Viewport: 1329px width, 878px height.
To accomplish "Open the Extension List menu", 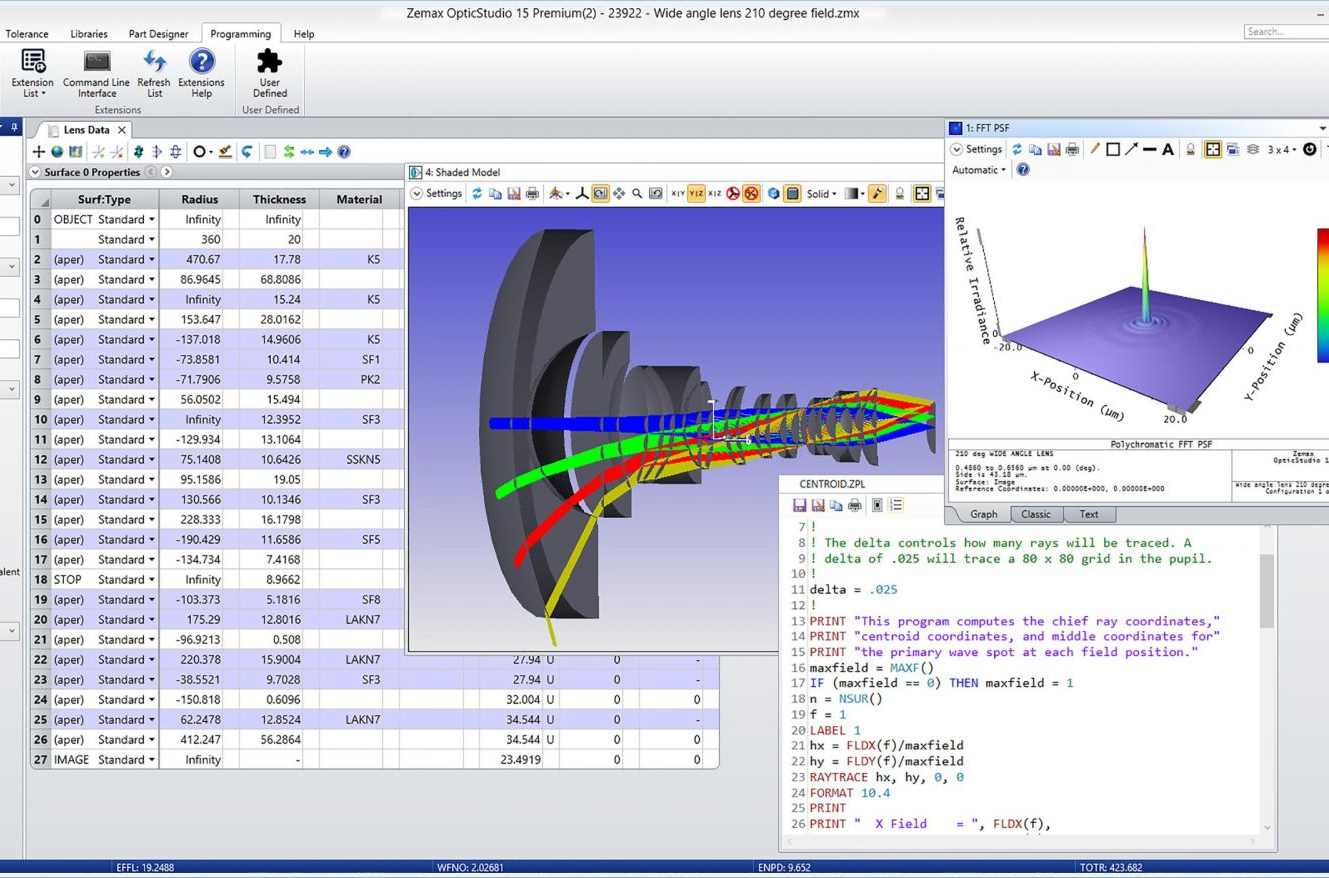I will tap(32, 74).
